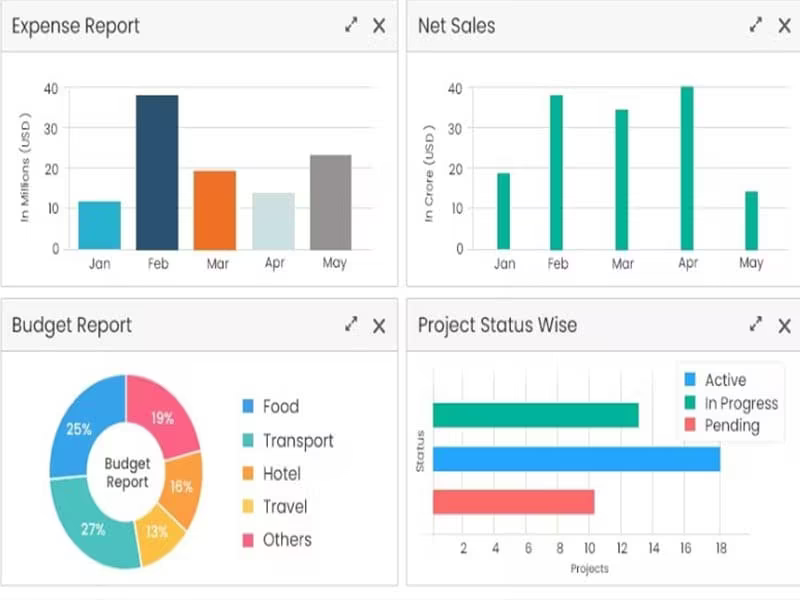Toggle the Active series in legend
The width and height of the screenshot is (800, 600).
715,380
